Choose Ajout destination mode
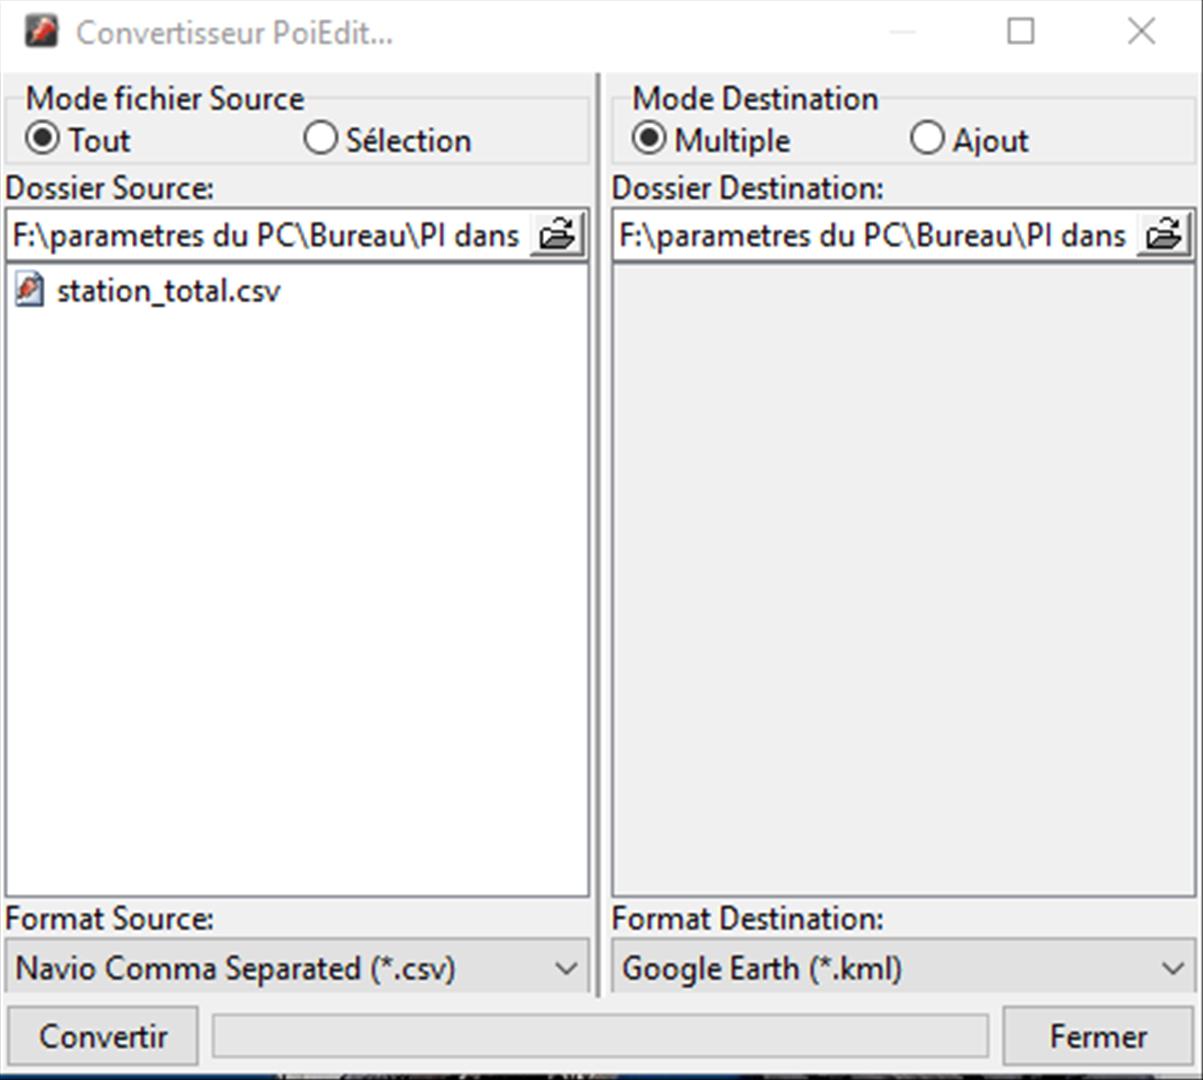The image size is (1203, 1080). pos(927,138)
